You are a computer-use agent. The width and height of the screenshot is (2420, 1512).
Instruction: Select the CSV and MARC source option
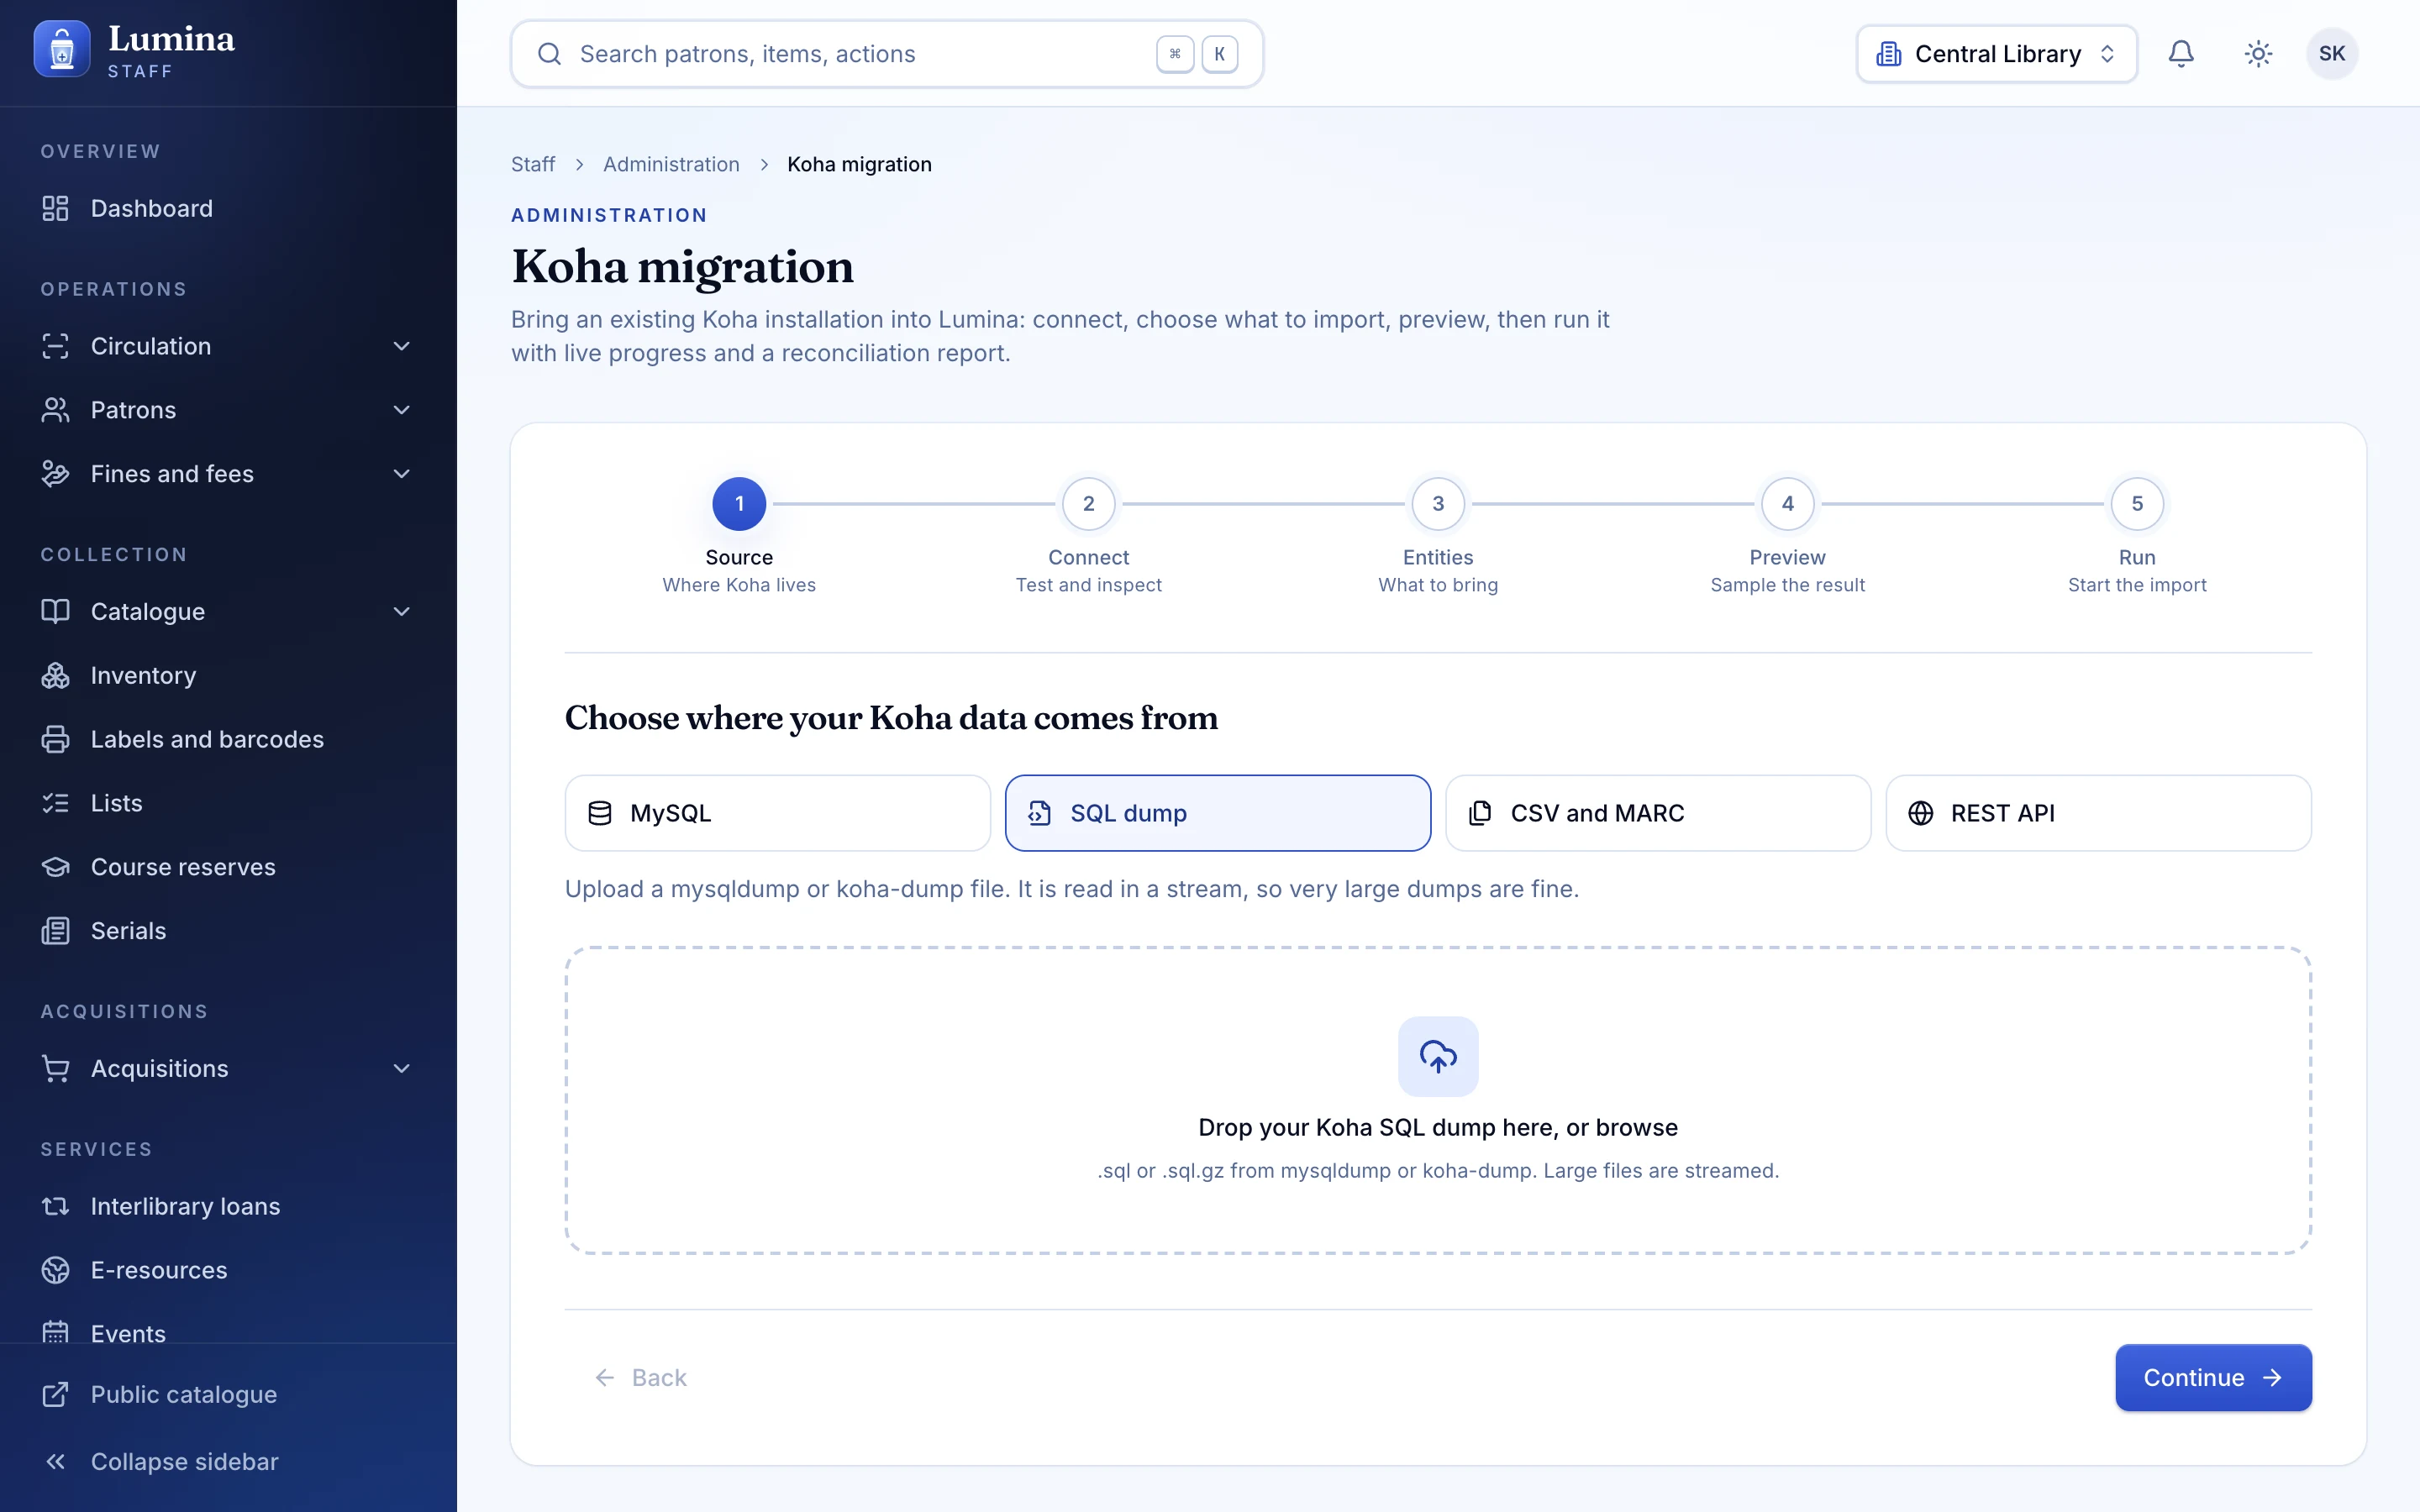1658,813
